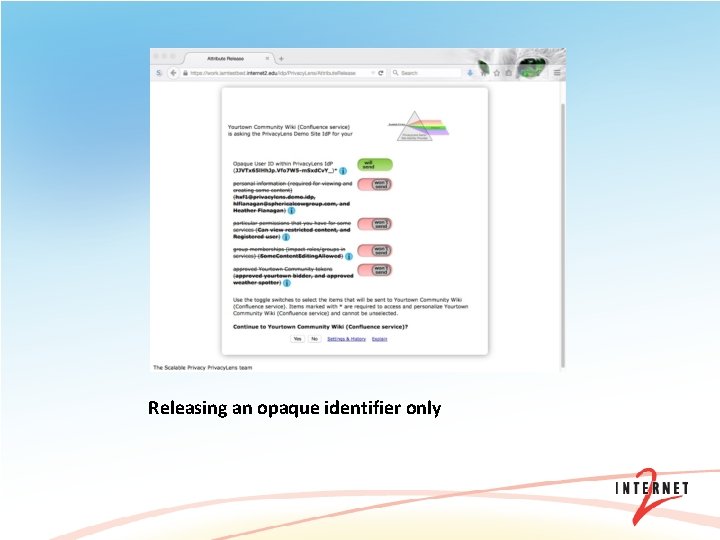Viewport: 720px width, 540px height.
Task: Click the No button
Action: [315, 339]
